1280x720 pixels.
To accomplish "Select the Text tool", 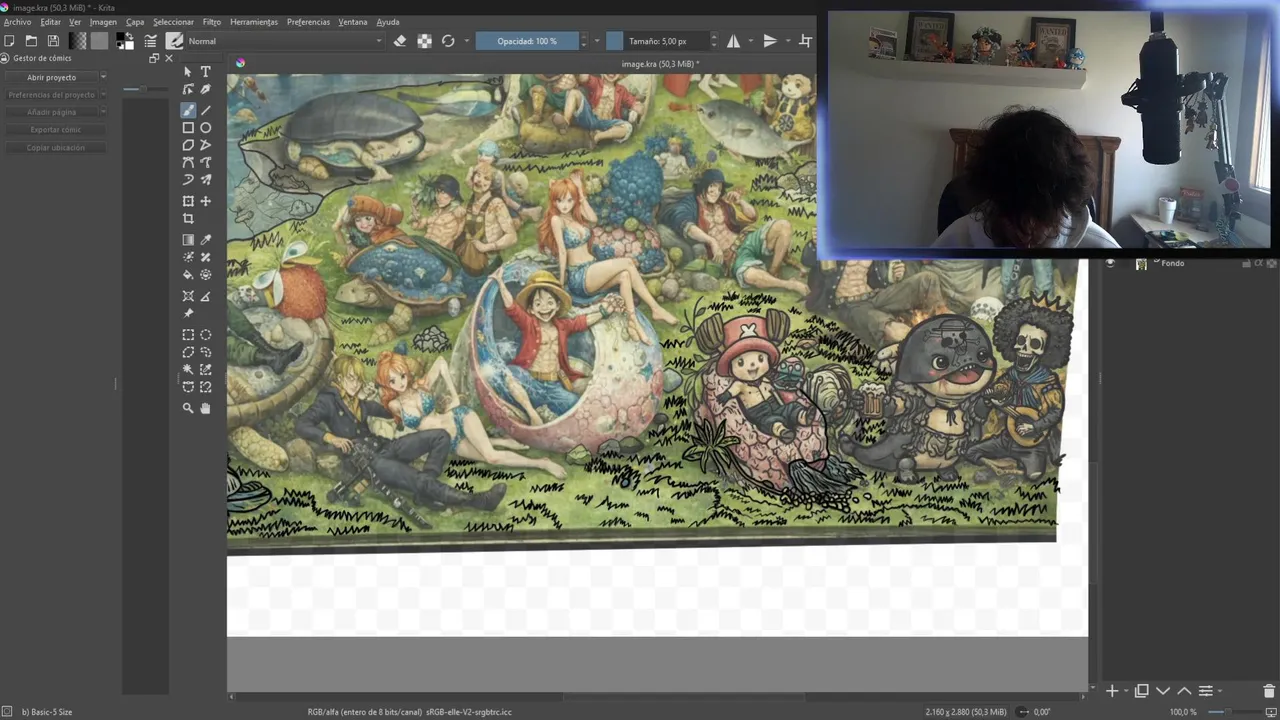I will 205,72.
